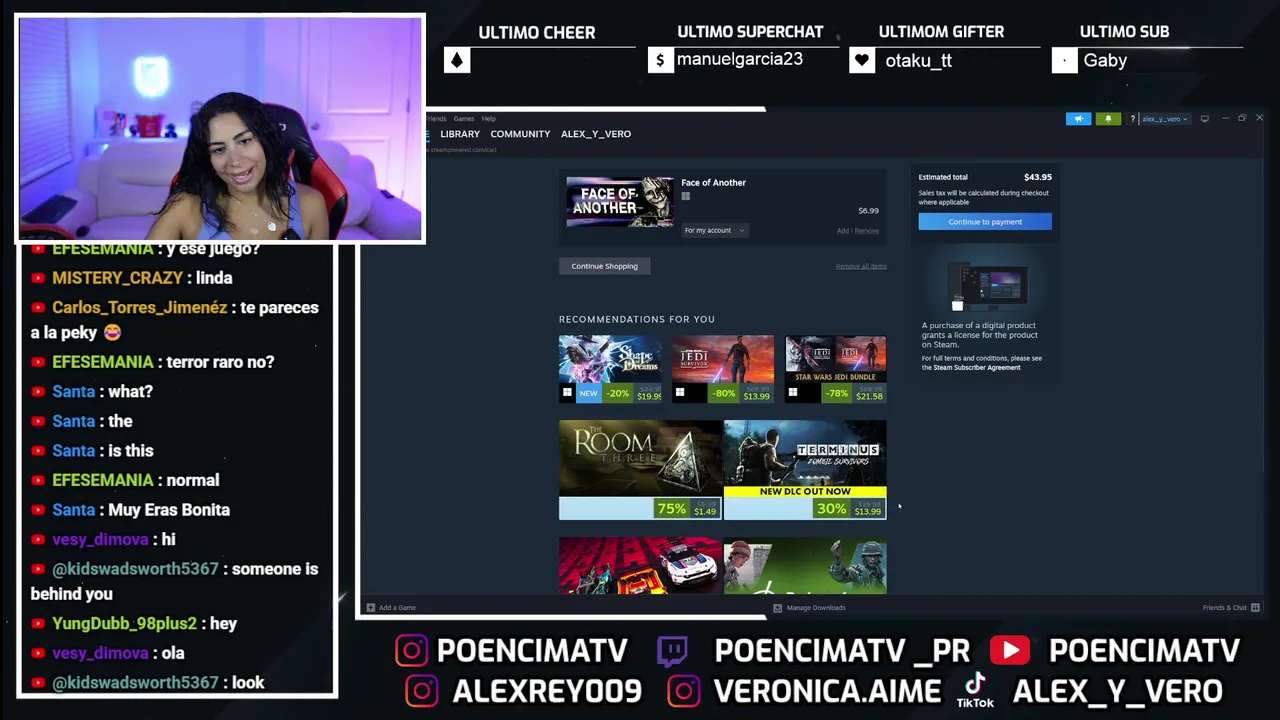Expand the 'For my account' dropdown
The width and height of the screenshot is (1280, 720).
(x=714, y=231)
